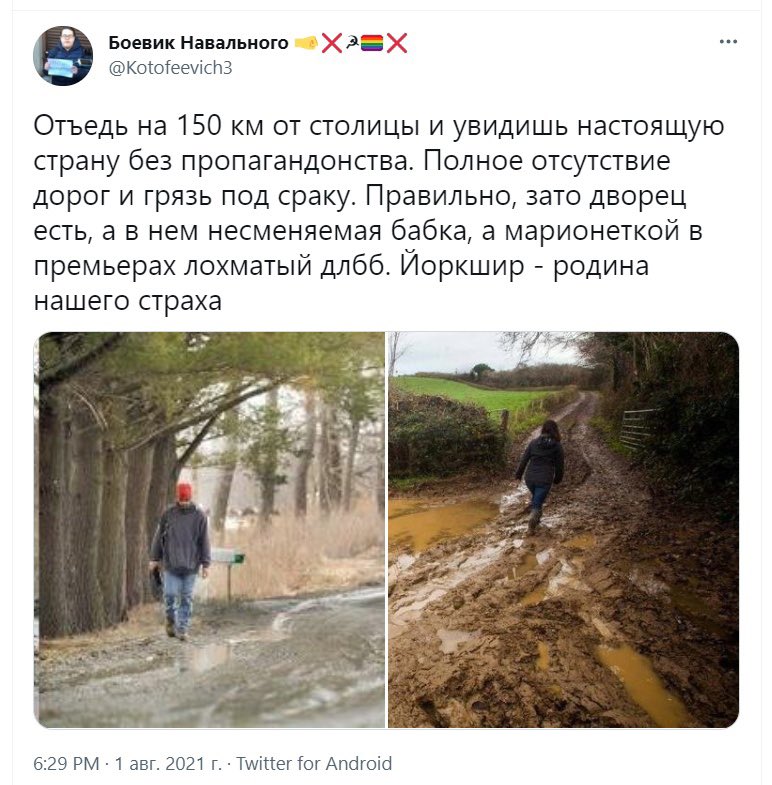Open the @Kotofeevich3 handle link
The height and width of the screenshot is (785, 772).
click(x=170, y=68)
